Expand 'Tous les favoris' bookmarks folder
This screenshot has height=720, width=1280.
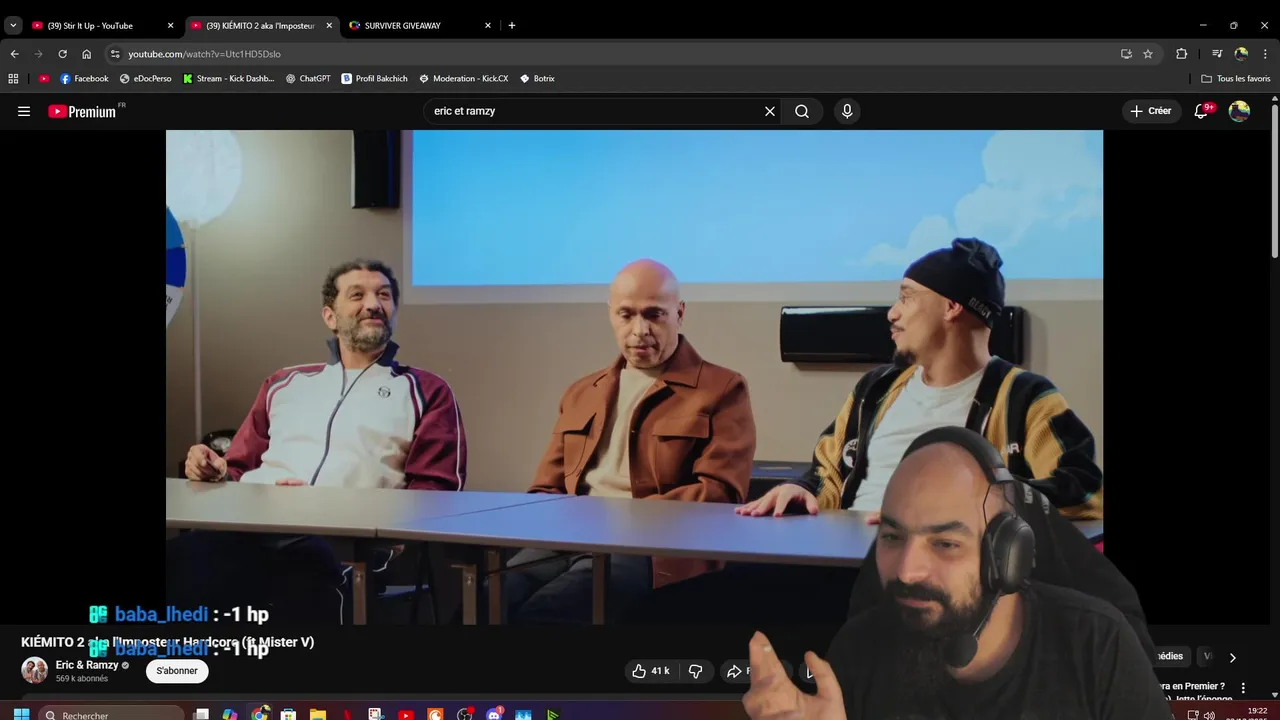(x=1236, y=78)
